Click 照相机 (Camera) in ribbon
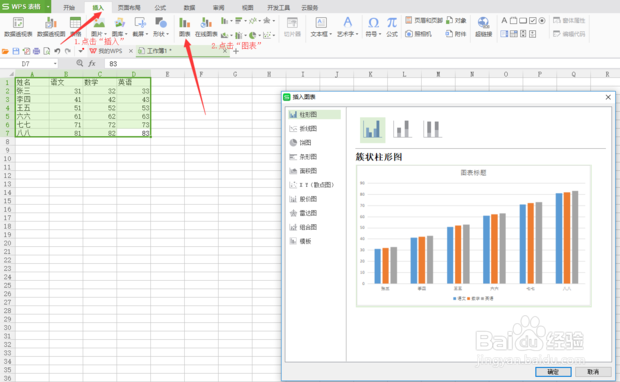The image size is (620, 382). click(418, 34)
